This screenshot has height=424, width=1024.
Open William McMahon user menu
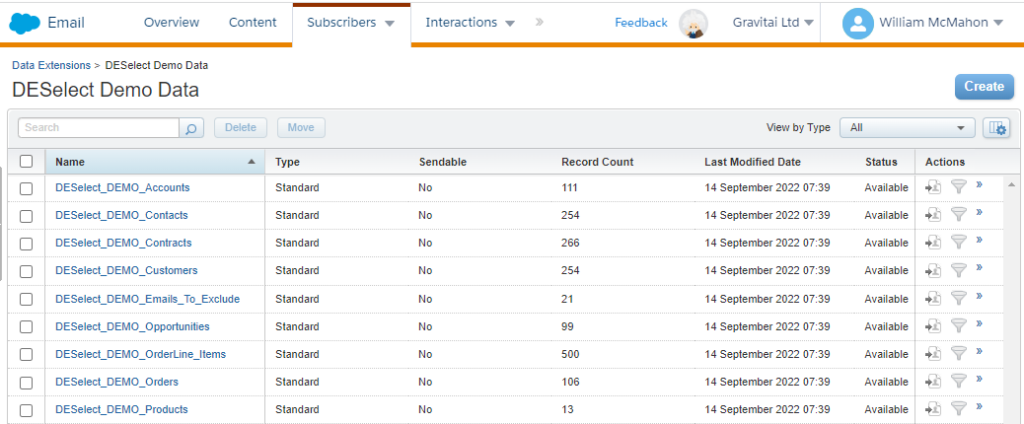(923, 23)
